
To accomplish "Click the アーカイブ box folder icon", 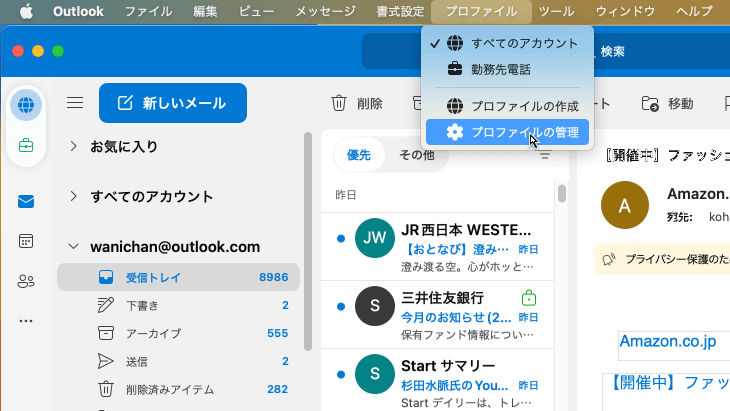I will point(106,333).
